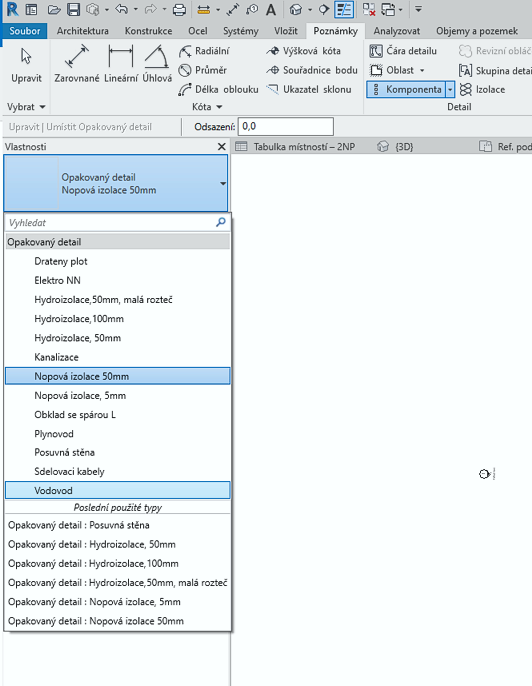Close the Vlastnosti panel
Viewport: 532px width, 686px height.
tap(221, 147)
